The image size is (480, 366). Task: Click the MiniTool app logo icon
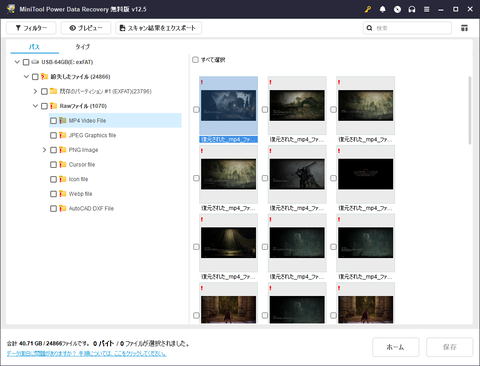tap(11, 9)
